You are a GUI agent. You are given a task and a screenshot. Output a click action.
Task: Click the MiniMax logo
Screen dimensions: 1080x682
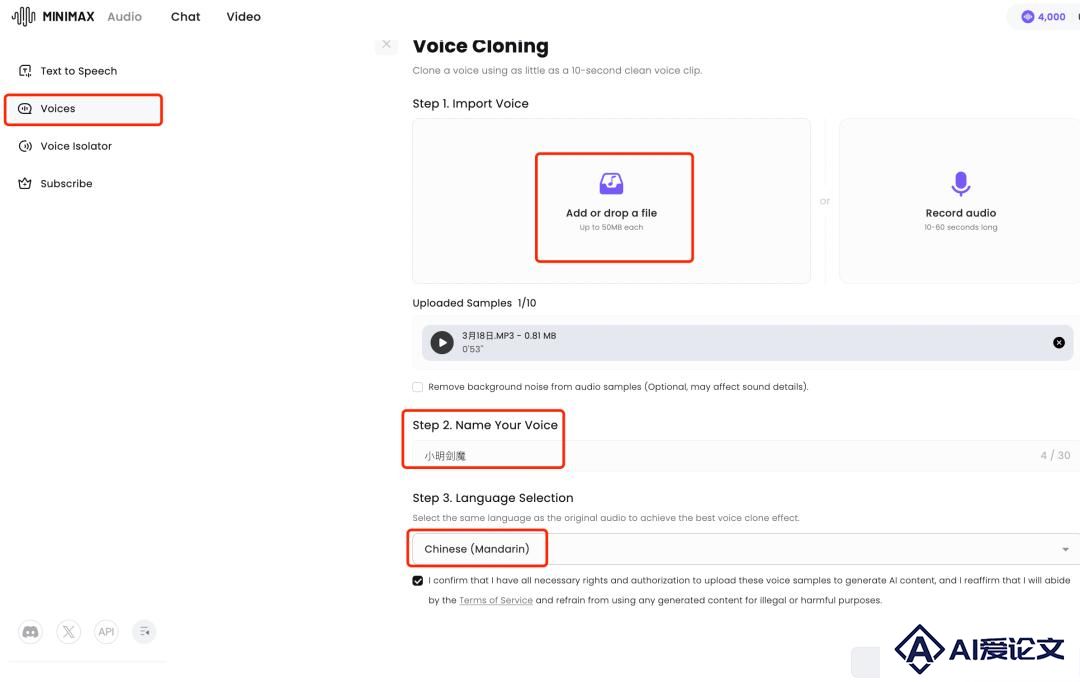click(x=53, y=17)
